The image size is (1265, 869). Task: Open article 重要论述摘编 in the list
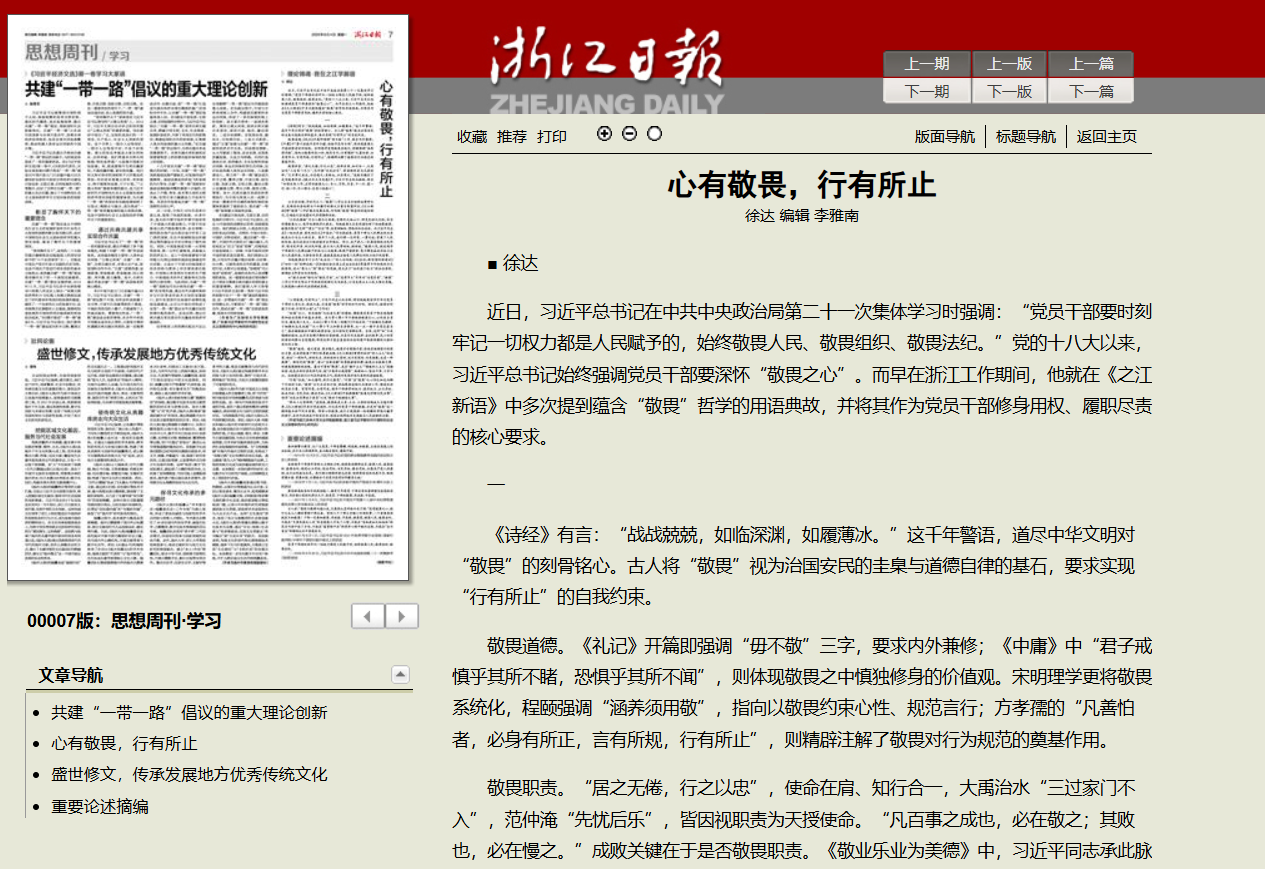pyautogui.click(x=100, y=806)
